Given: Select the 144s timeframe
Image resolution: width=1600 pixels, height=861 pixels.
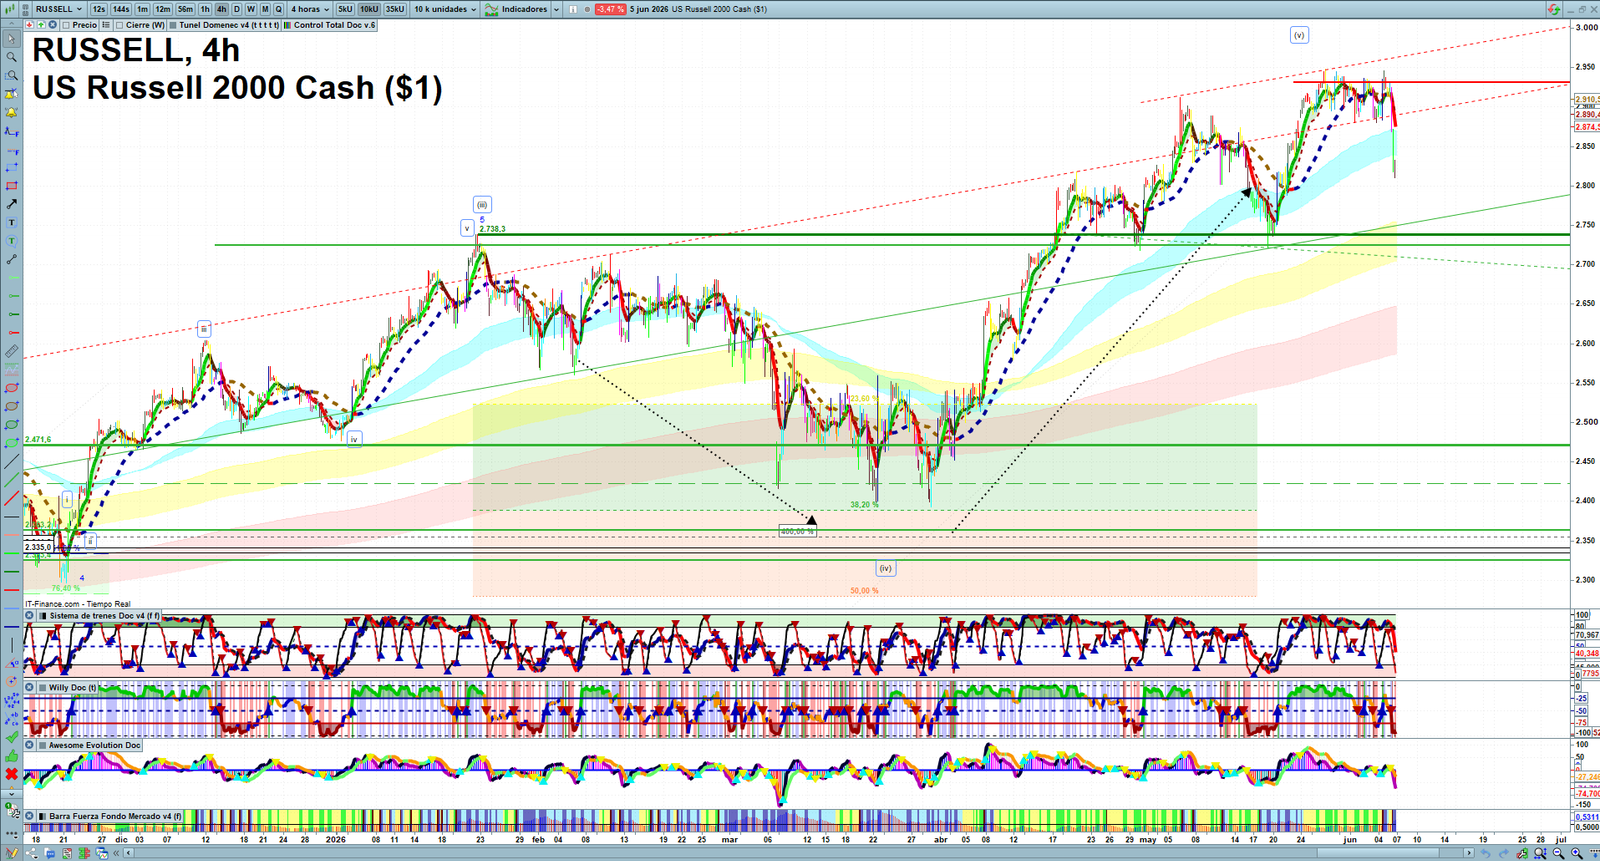Looking at the screenshot, I should [x=121, y=9].
